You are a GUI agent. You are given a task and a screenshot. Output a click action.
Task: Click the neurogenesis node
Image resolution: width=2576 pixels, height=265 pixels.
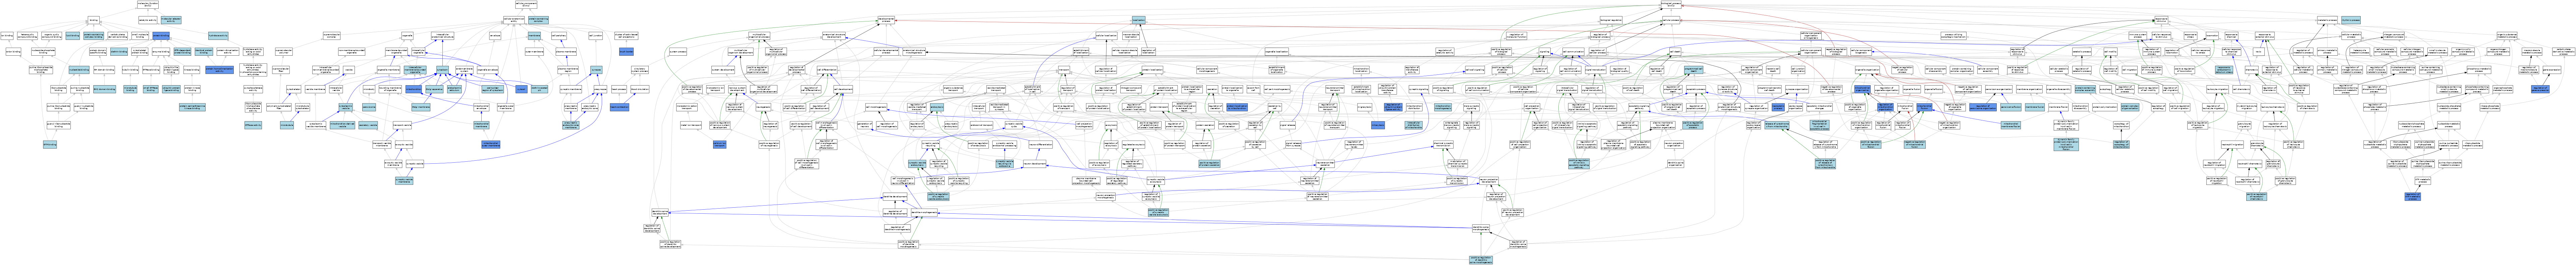click(x=763, y=107)
